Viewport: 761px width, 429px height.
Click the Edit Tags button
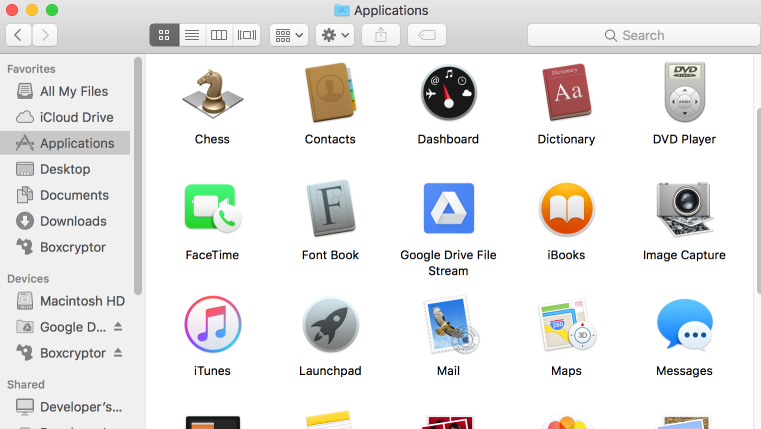[427, 35]
